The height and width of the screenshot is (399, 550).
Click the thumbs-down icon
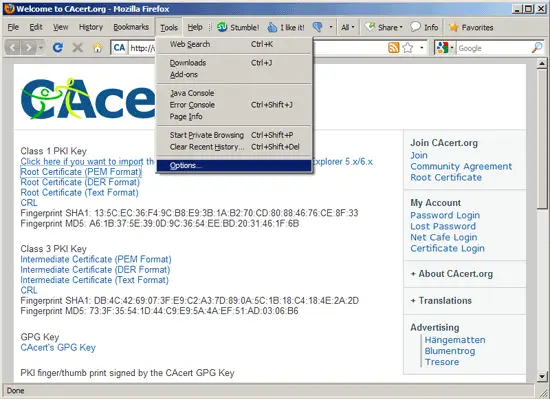pyautogui.click(x=317, y=27)
